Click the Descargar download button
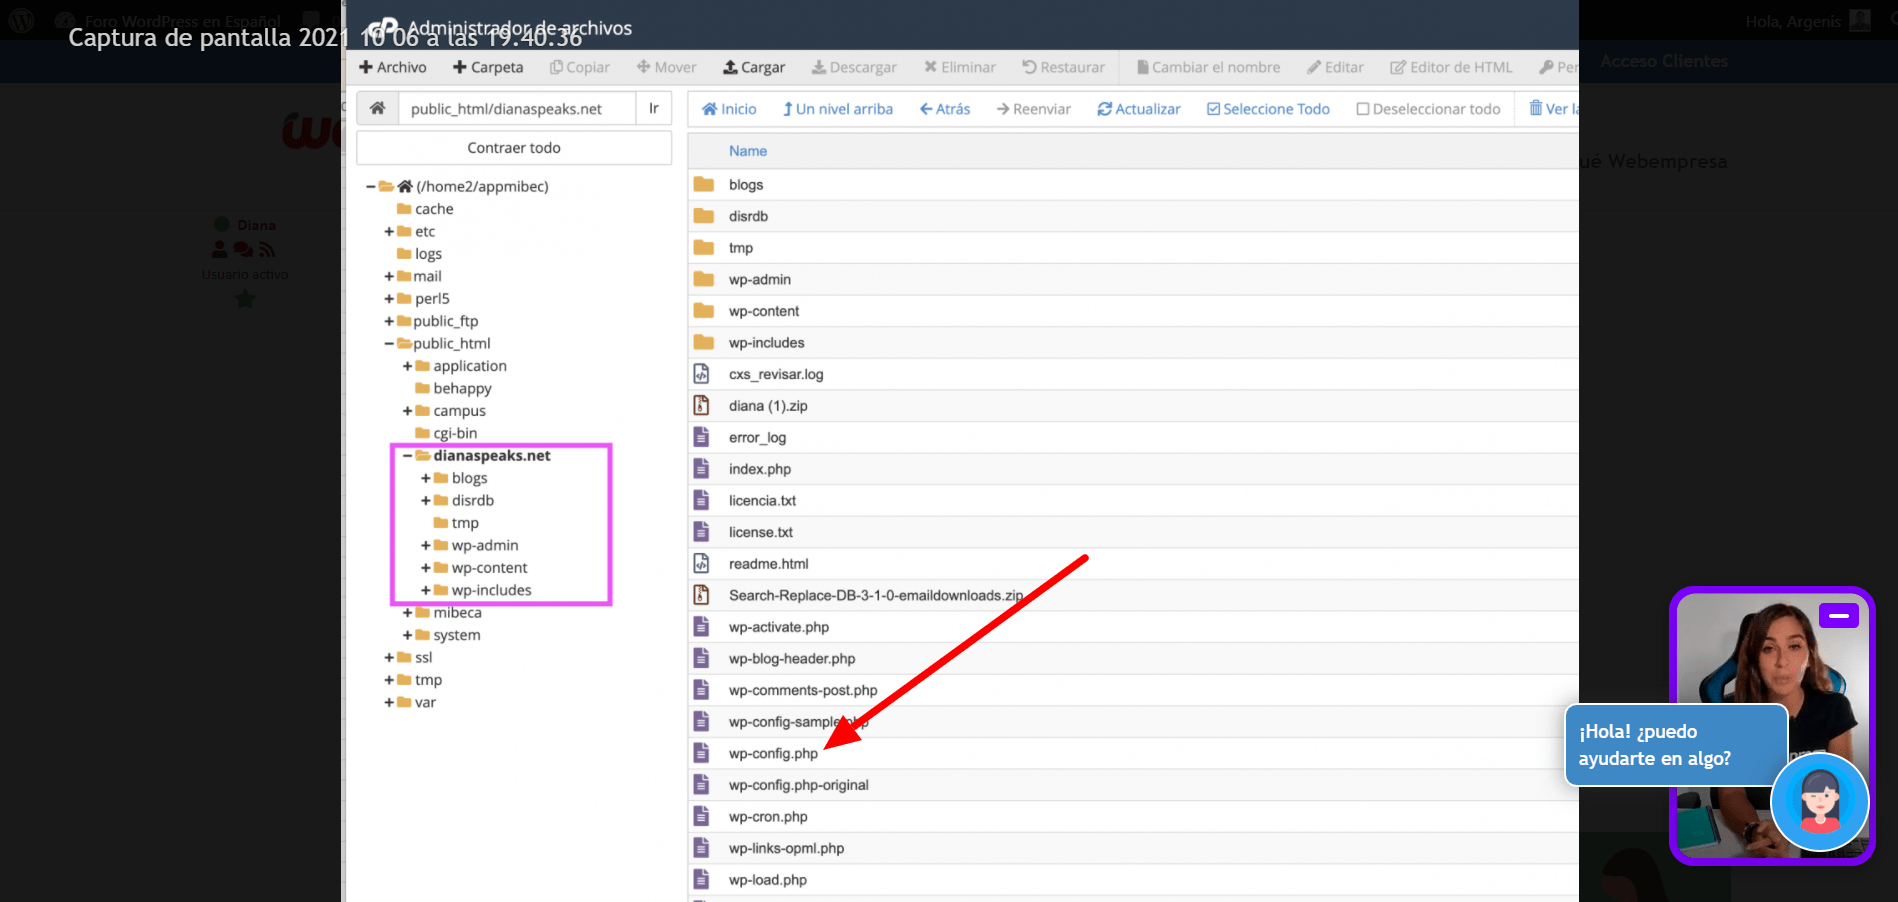 (854, 67)
